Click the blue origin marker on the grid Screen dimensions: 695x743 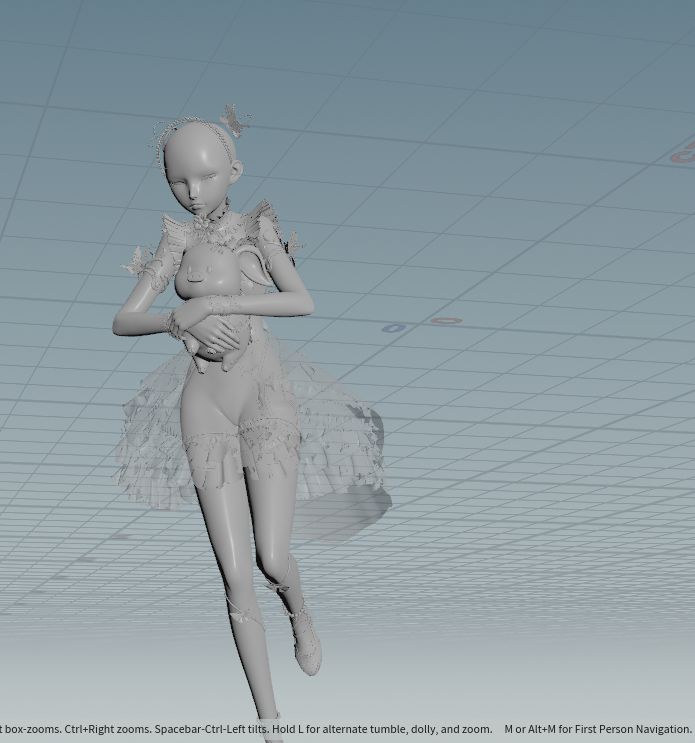[x=393, y=328]
